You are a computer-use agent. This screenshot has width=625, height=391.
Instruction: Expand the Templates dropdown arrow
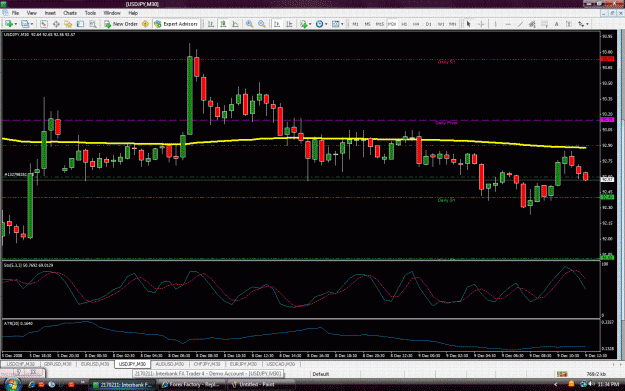pyautogui.click(x=342, y=24)
